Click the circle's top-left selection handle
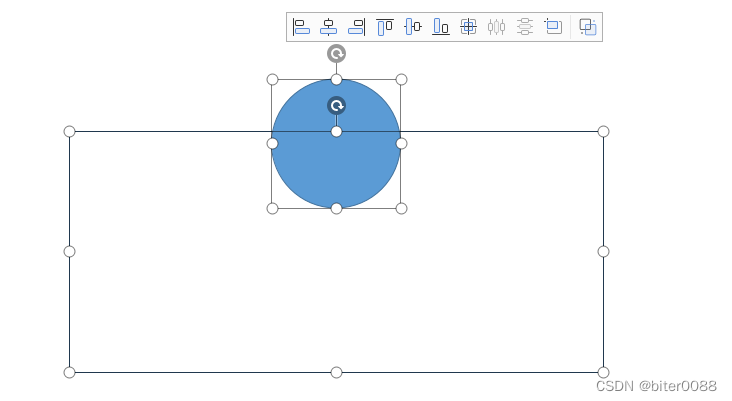Screen dimensions: 732x401 (x=272, y=79)
